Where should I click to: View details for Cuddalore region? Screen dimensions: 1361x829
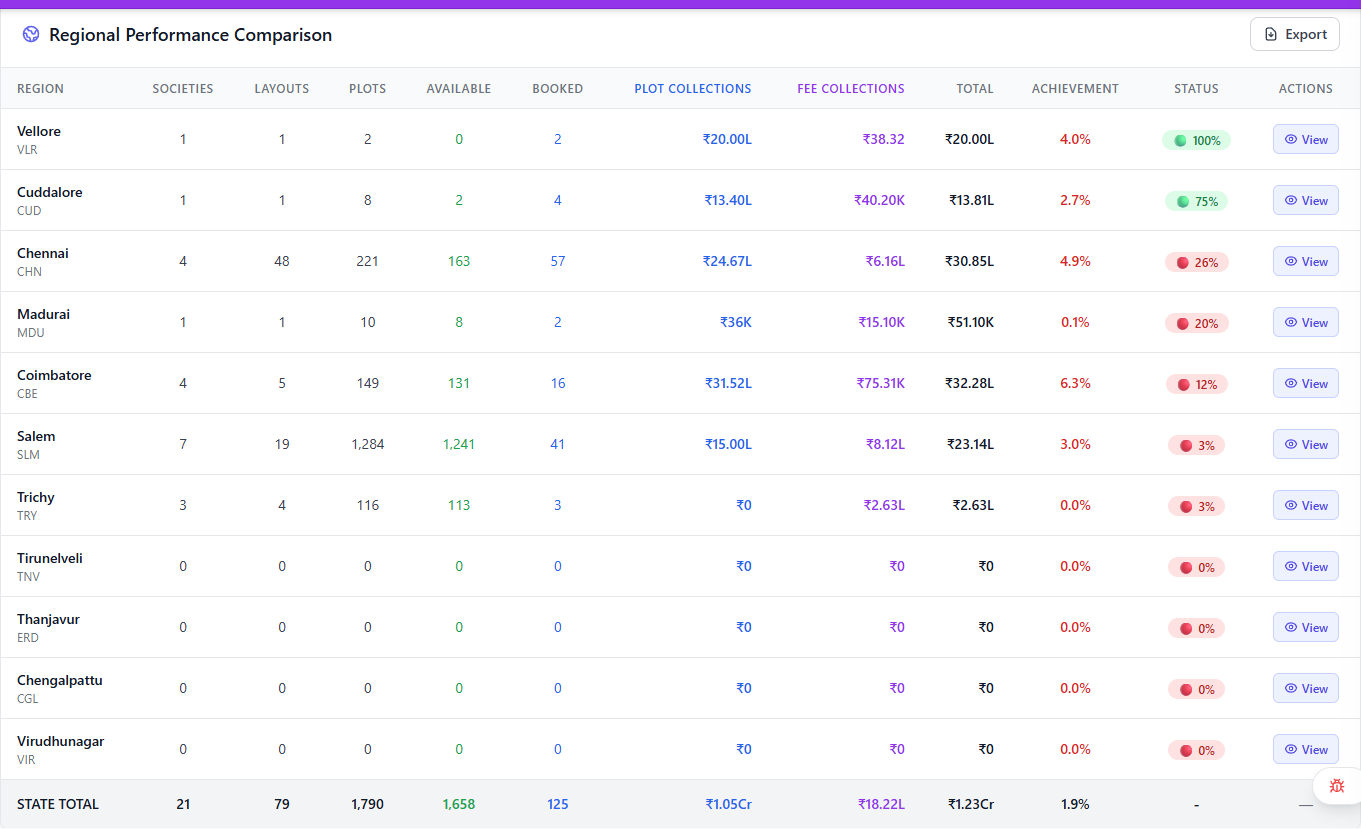(1305, 201)
